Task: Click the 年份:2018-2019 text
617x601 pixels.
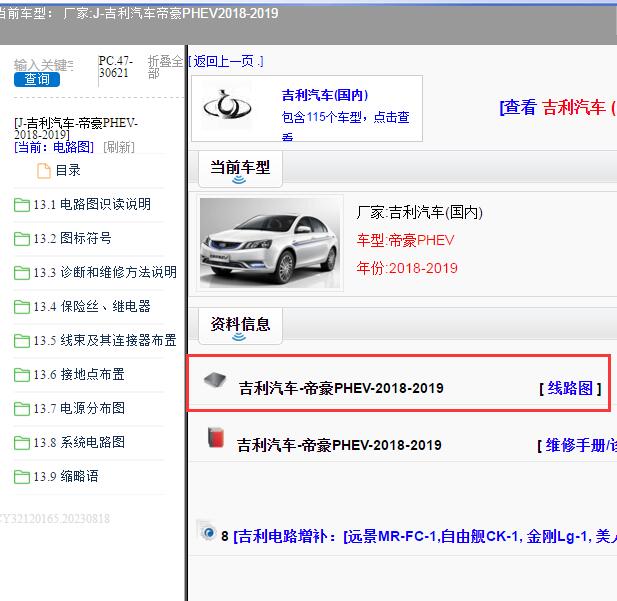Action: 407,268
